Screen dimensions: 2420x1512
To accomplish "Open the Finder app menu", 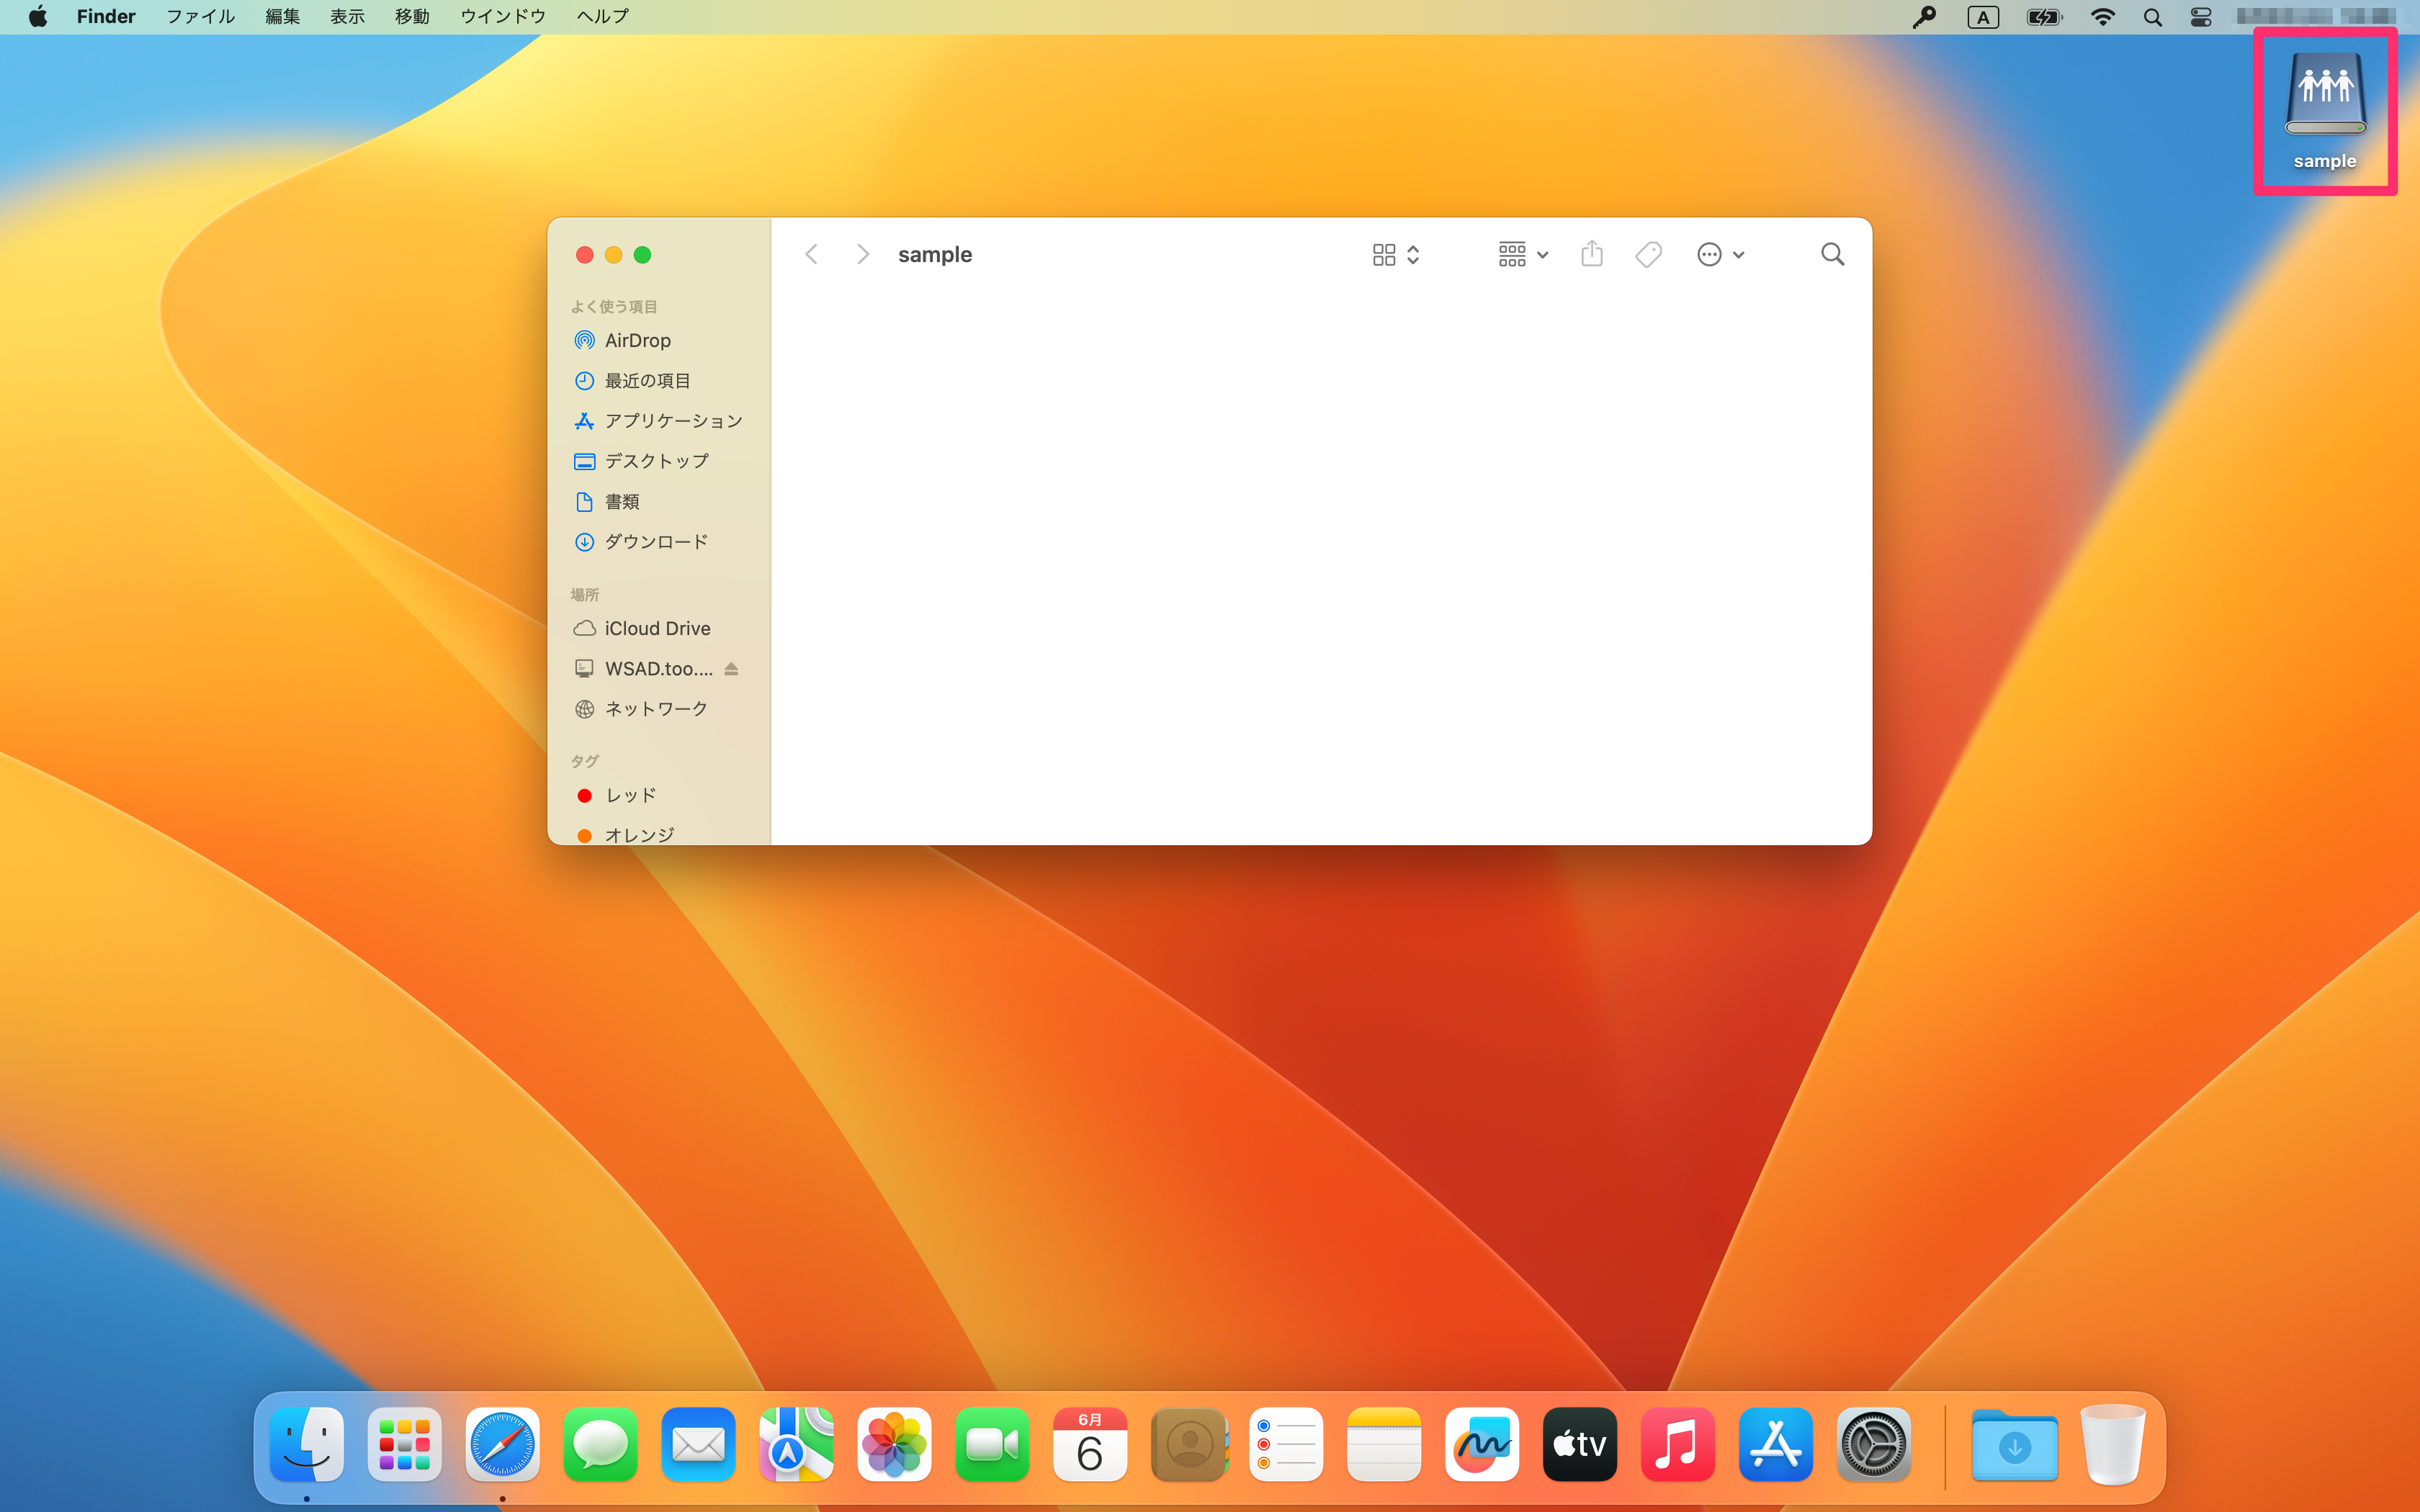I will point(106,17).
